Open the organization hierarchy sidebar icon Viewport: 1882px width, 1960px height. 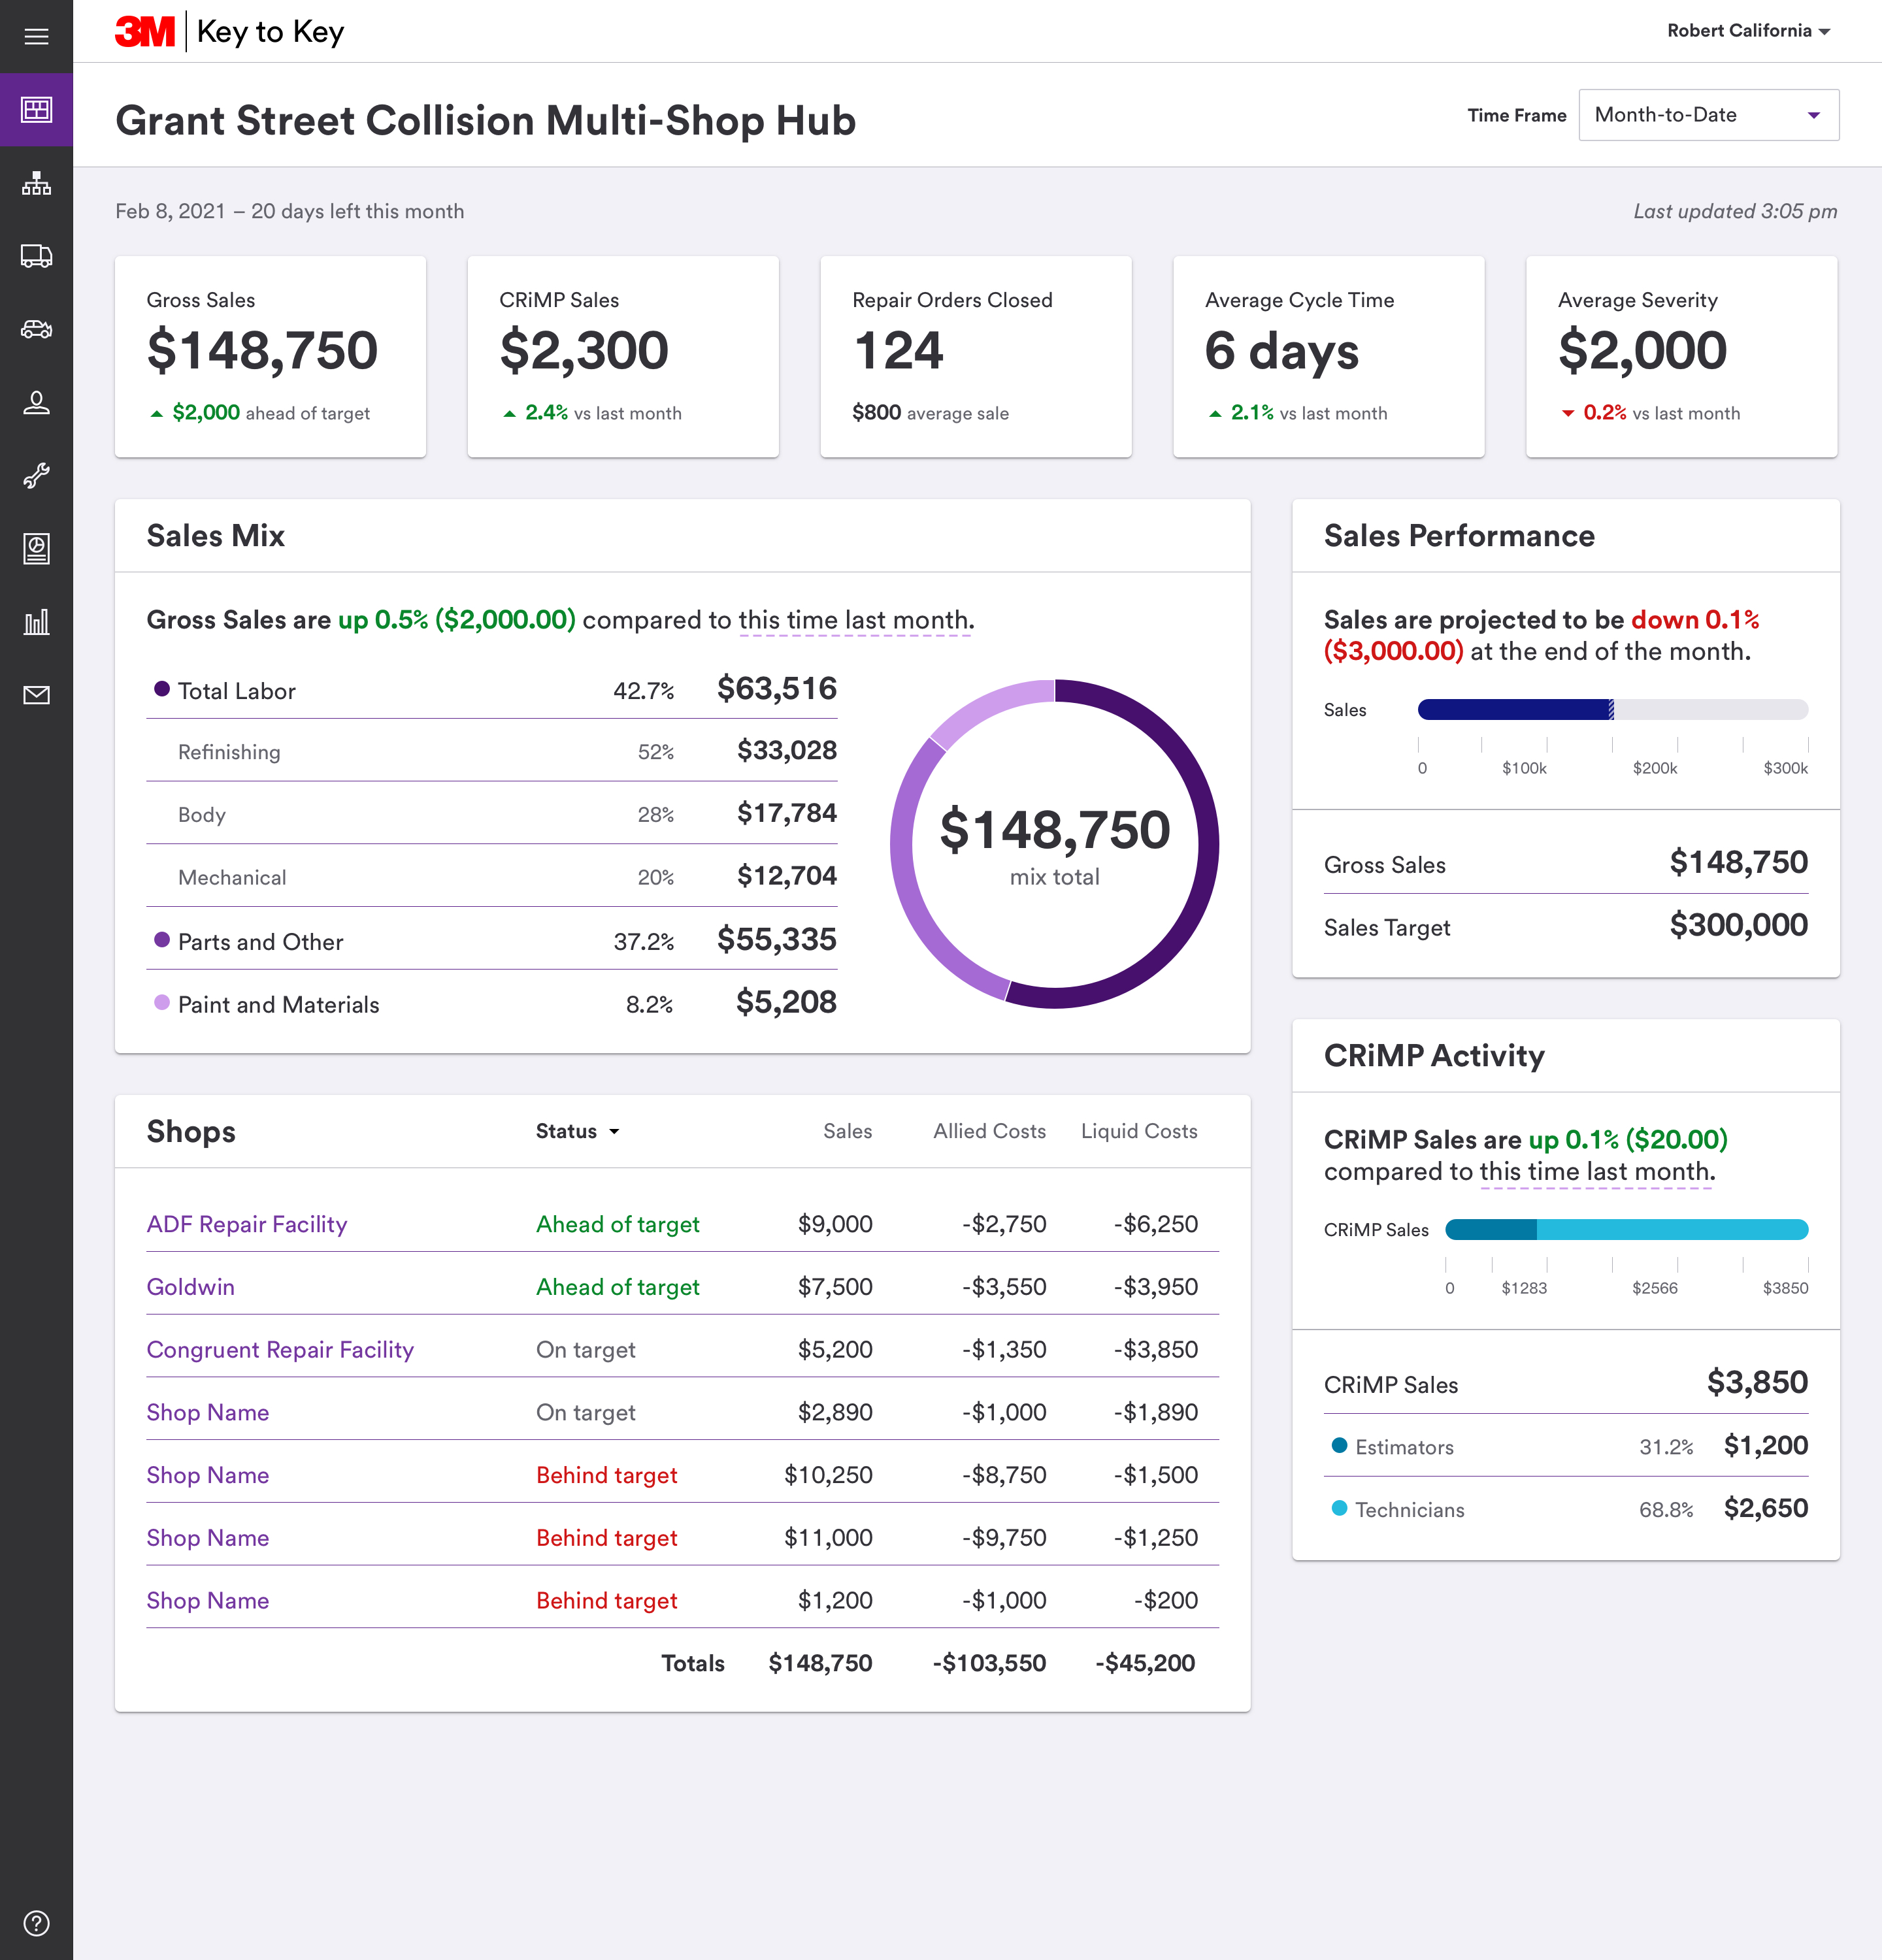tap(36, 183)
